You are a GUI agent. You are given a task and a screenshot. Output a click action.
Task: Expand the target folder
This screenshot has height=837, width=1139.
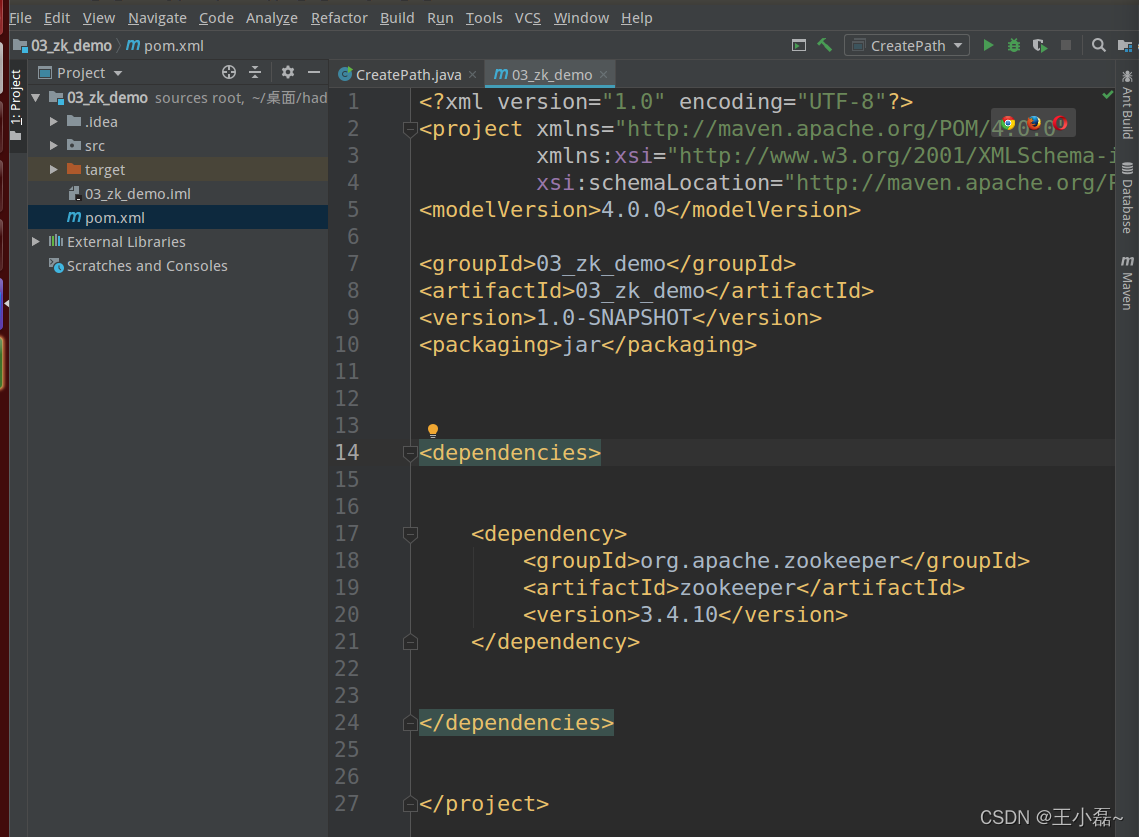tap(54, 169)
